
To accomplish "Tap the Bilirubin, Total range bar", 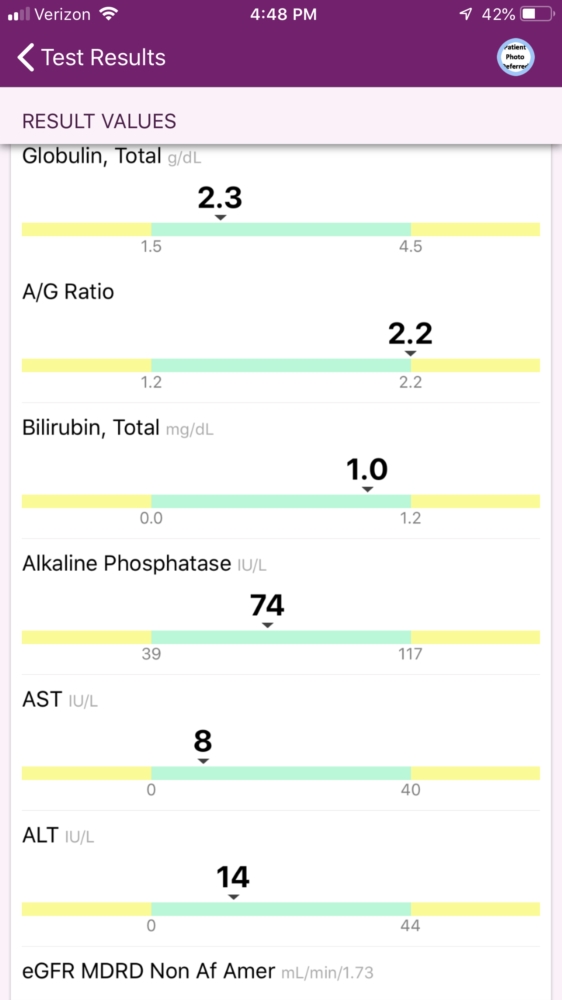I will tap(281, 501).
